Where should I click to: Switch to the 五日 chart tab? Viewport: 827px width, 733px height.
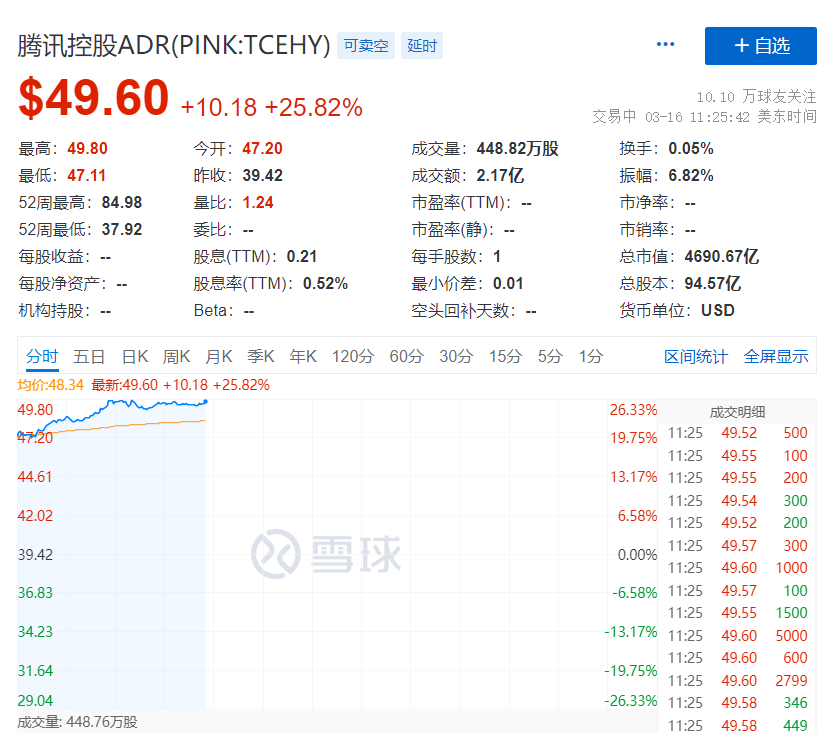pyautogui.click(x=89, y=357)
